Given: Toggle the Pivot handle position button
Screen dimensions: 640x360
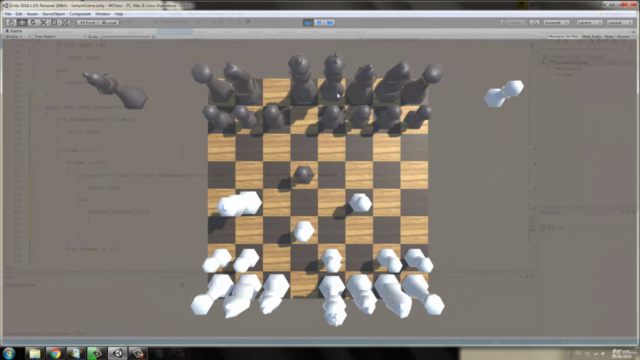Looking at the screenshot, I should (x=87, y=22).
